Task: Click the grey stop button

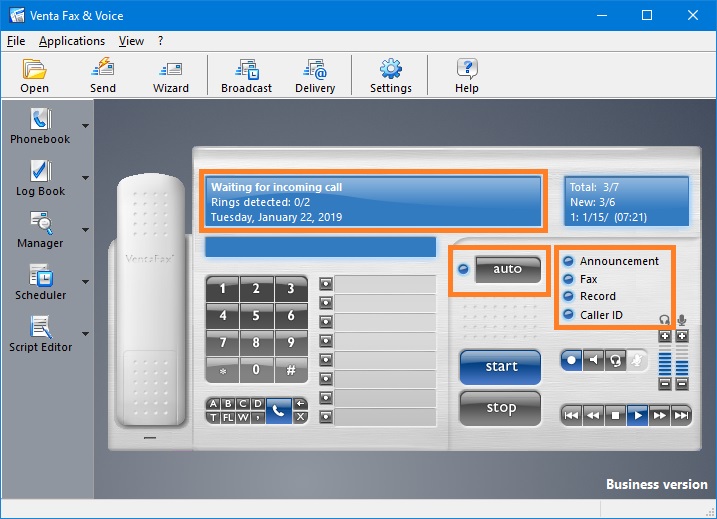Action: coord(501,408)
